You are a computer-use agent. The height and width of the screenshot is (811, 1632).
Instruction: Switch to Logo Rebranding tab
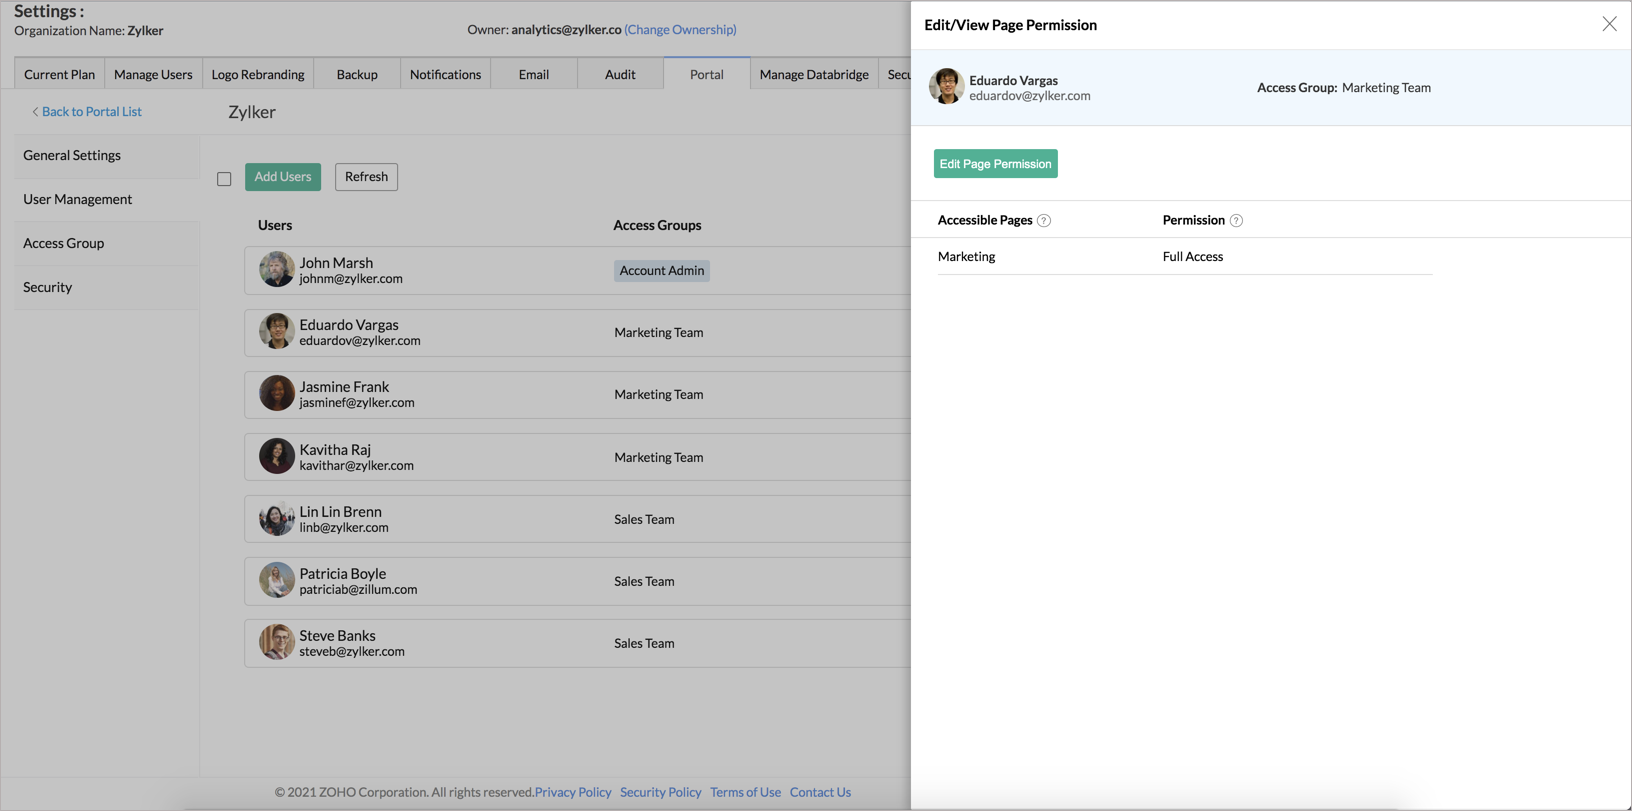coord(258,74)
